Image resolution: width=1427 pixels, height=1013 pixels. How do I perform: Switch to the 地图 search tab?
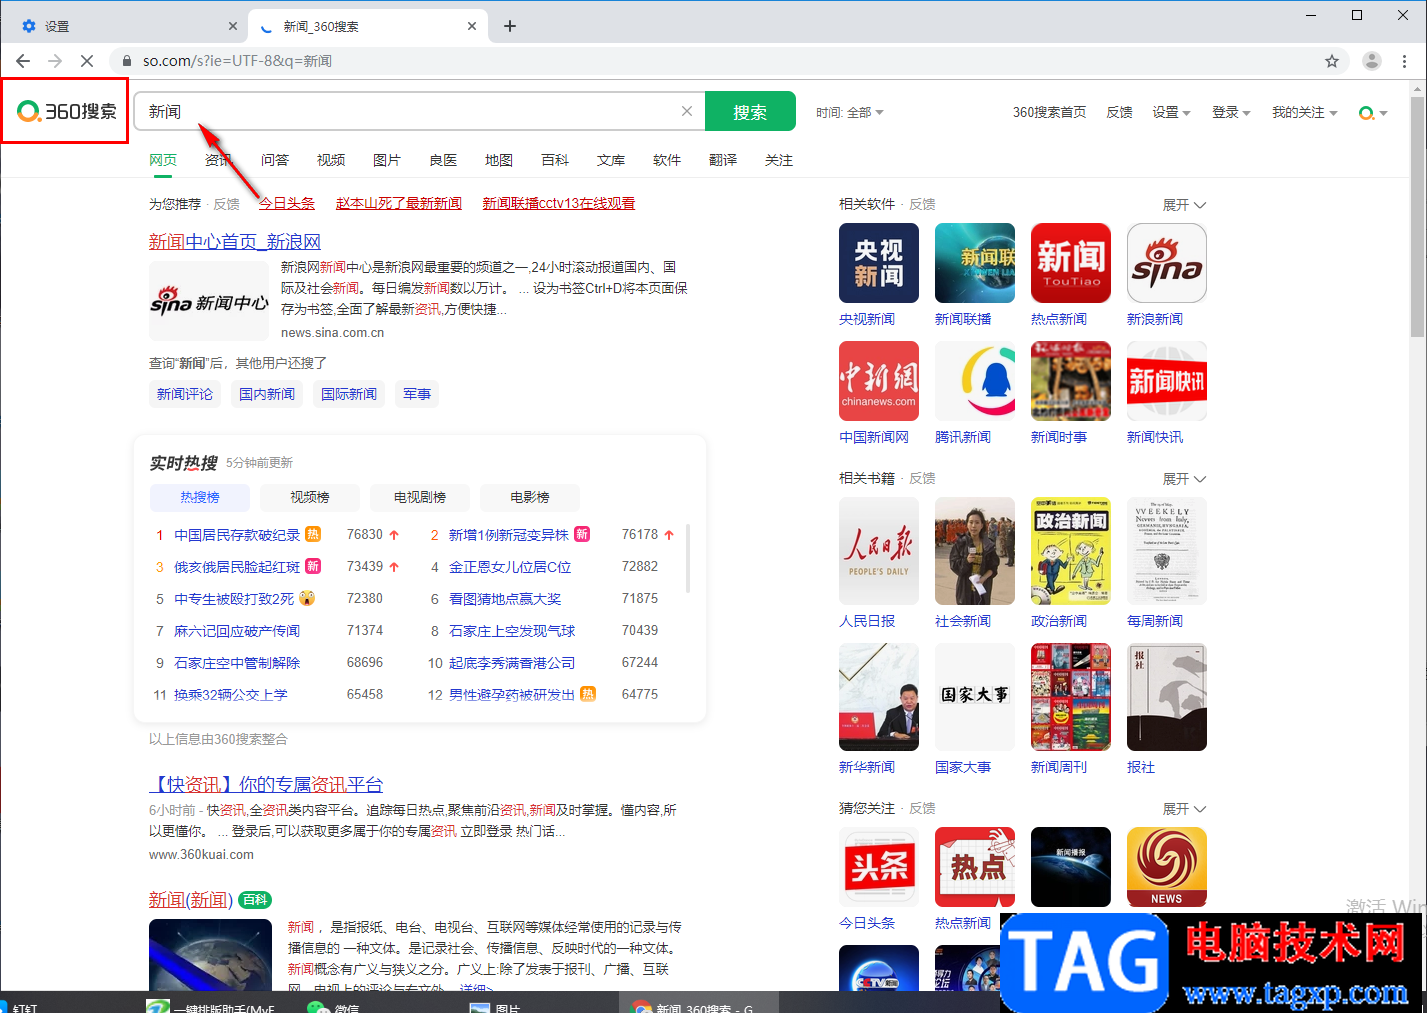point(499,160)
